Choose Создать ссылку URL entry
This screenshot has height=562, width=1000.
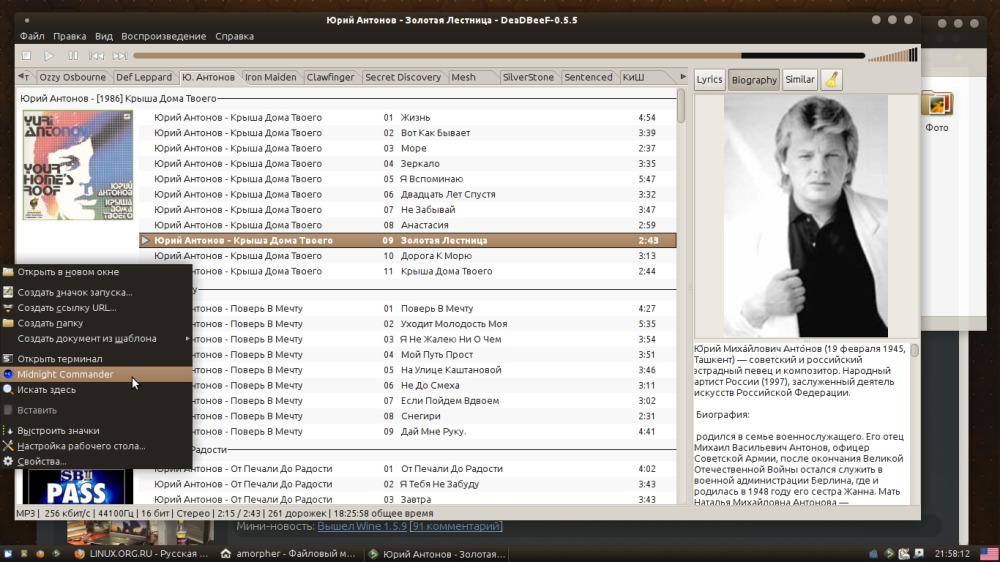(96, 307)
